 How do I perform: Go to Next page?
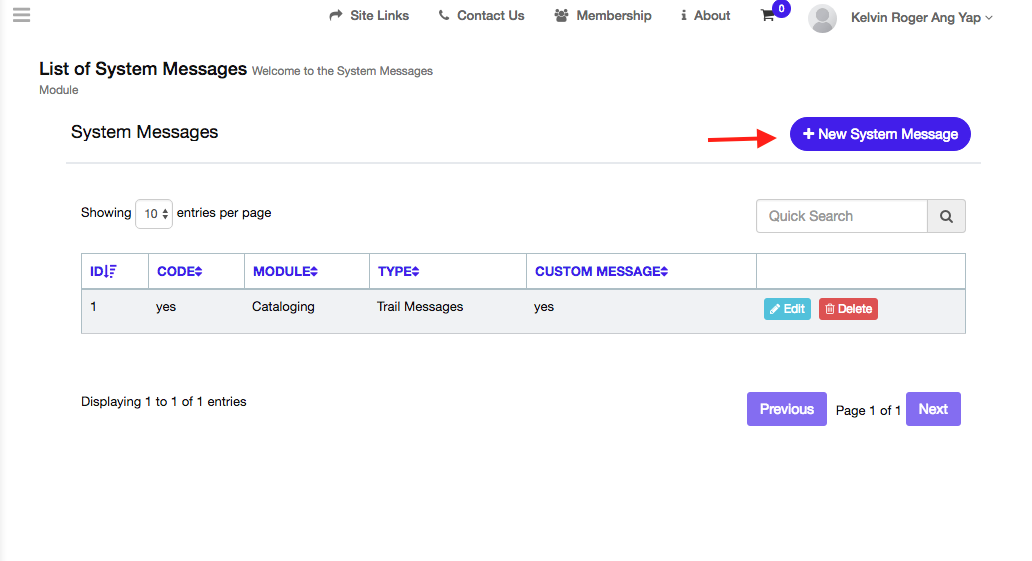pyautogui.click(x=932, y=409)
